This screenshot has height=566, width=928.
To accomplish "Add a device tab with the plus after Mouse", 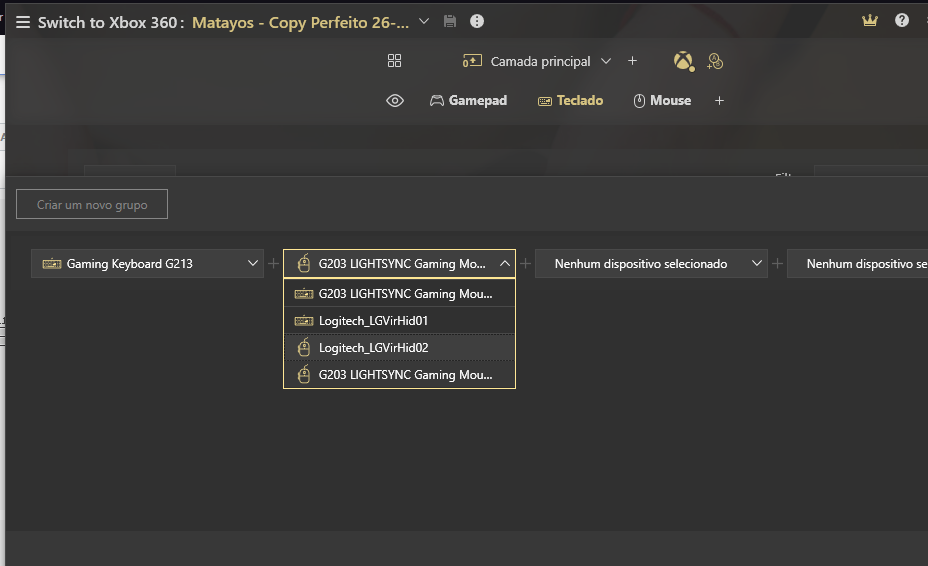I will pyautogui.click(x=719, y=101).
